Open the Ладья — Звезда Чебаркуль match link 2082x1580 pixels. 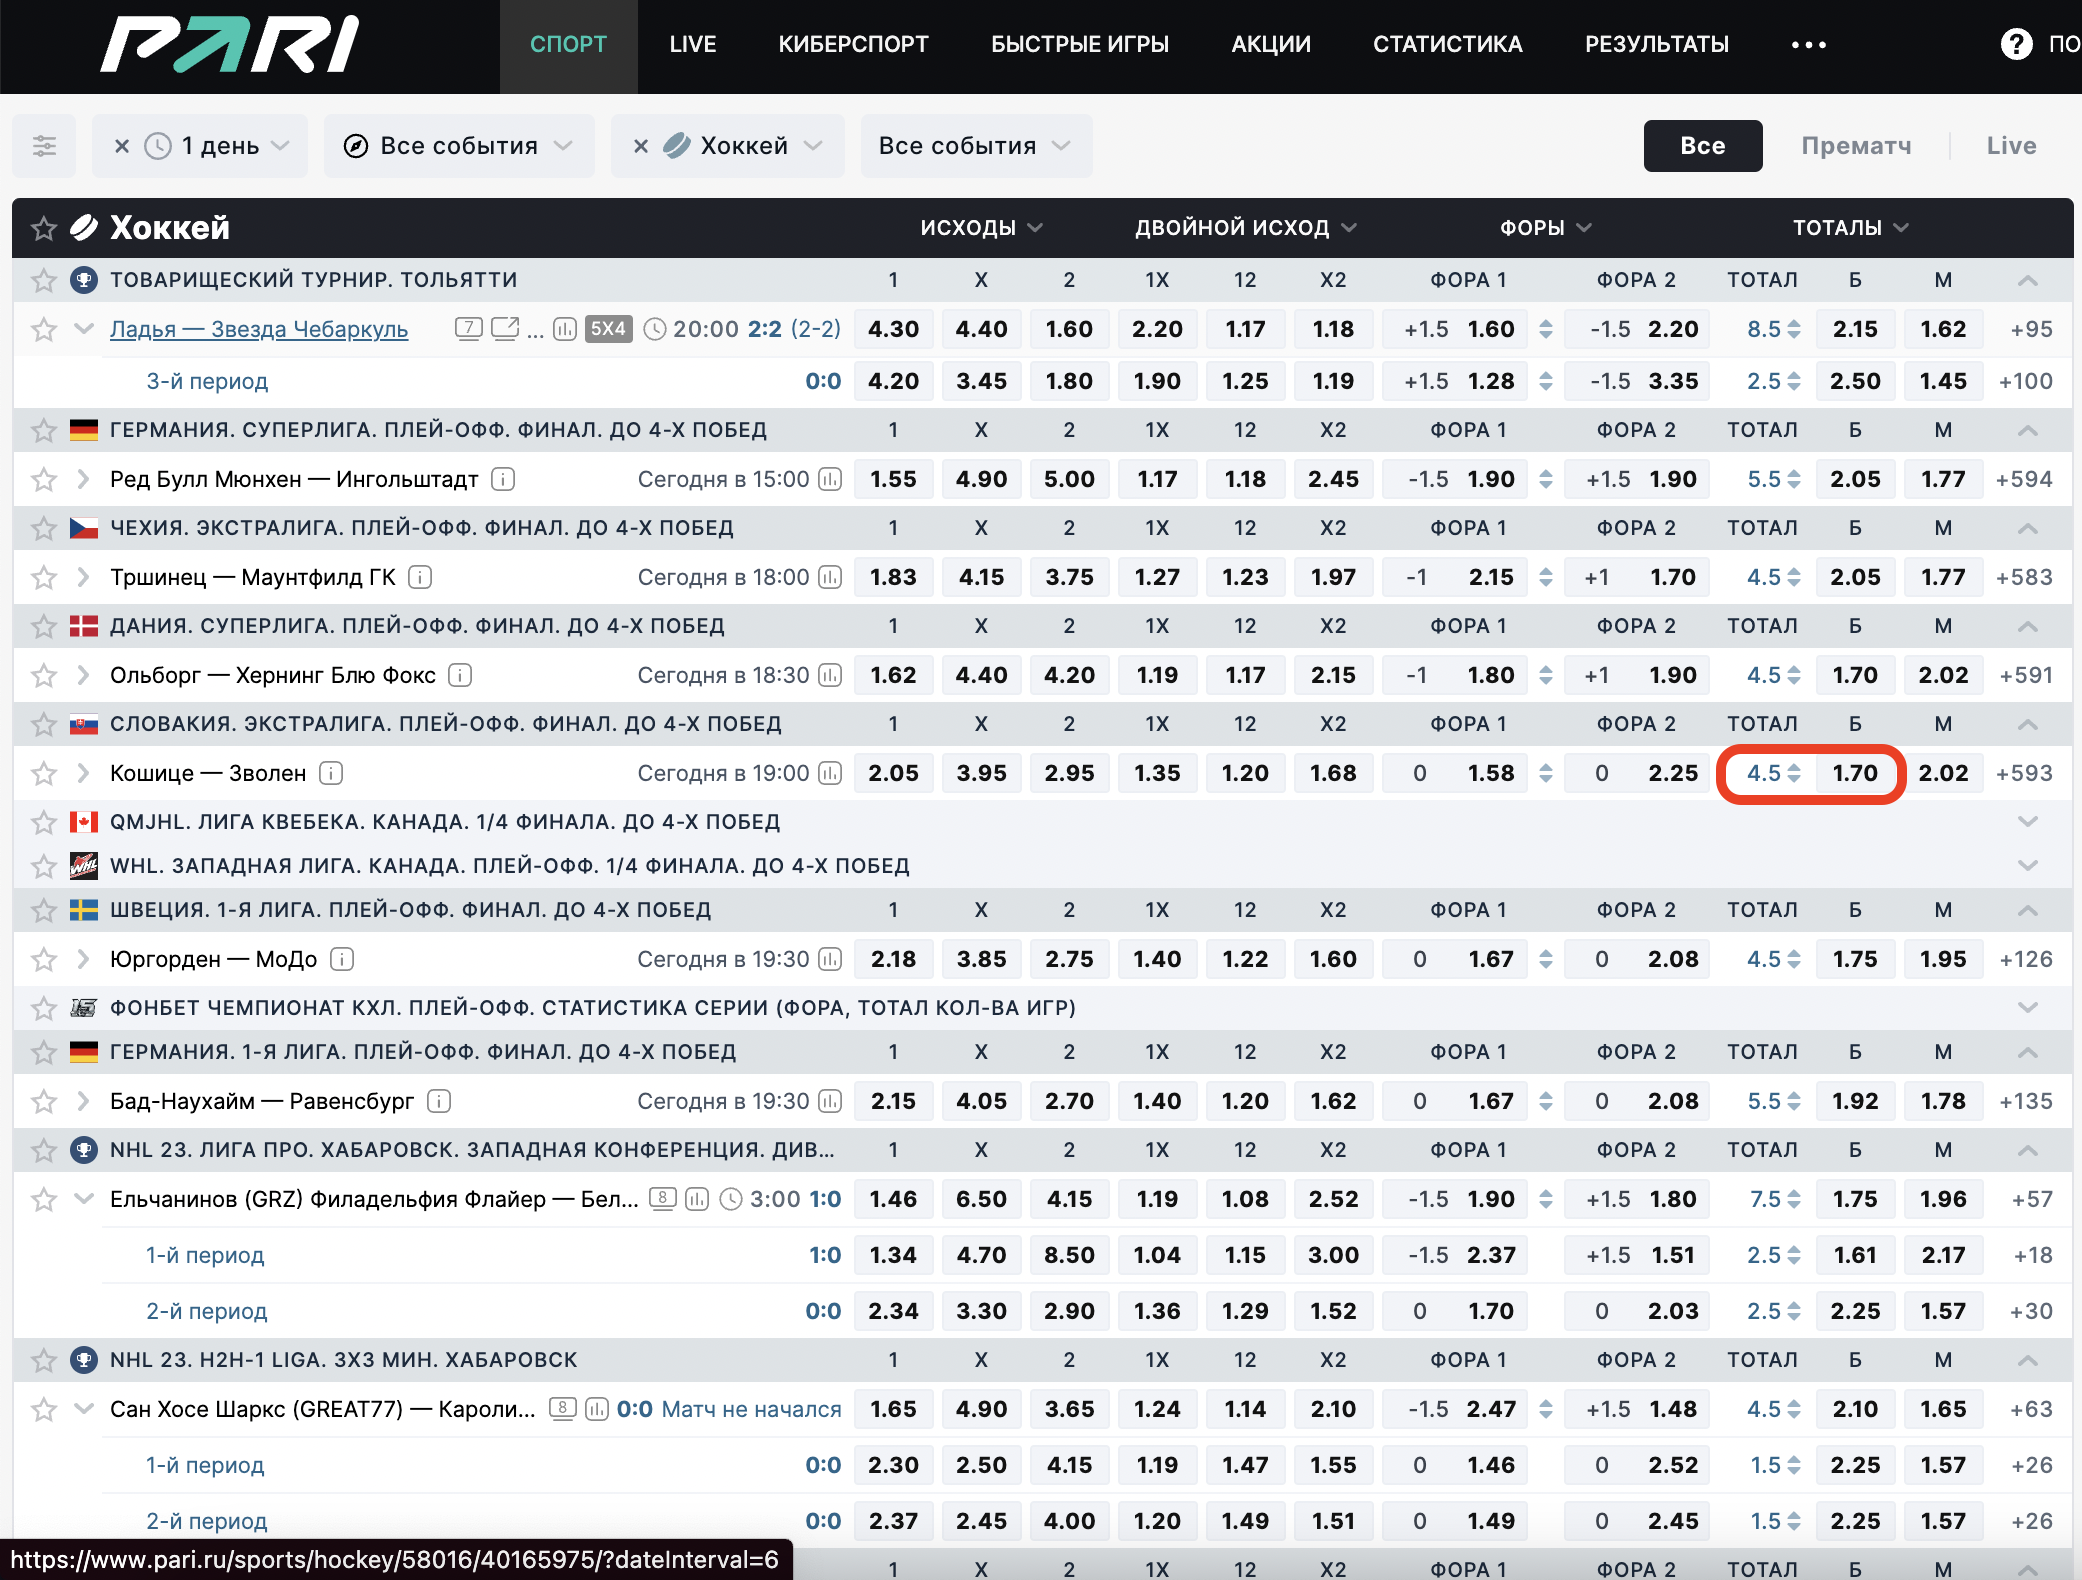tap(259, 329)
